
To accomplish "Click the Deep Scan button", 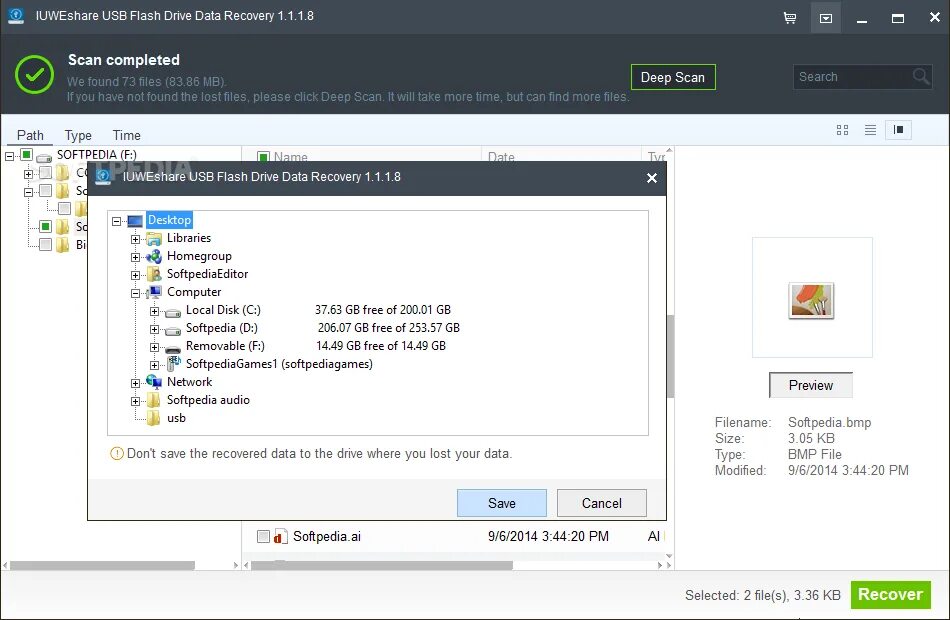I will 673,77.
